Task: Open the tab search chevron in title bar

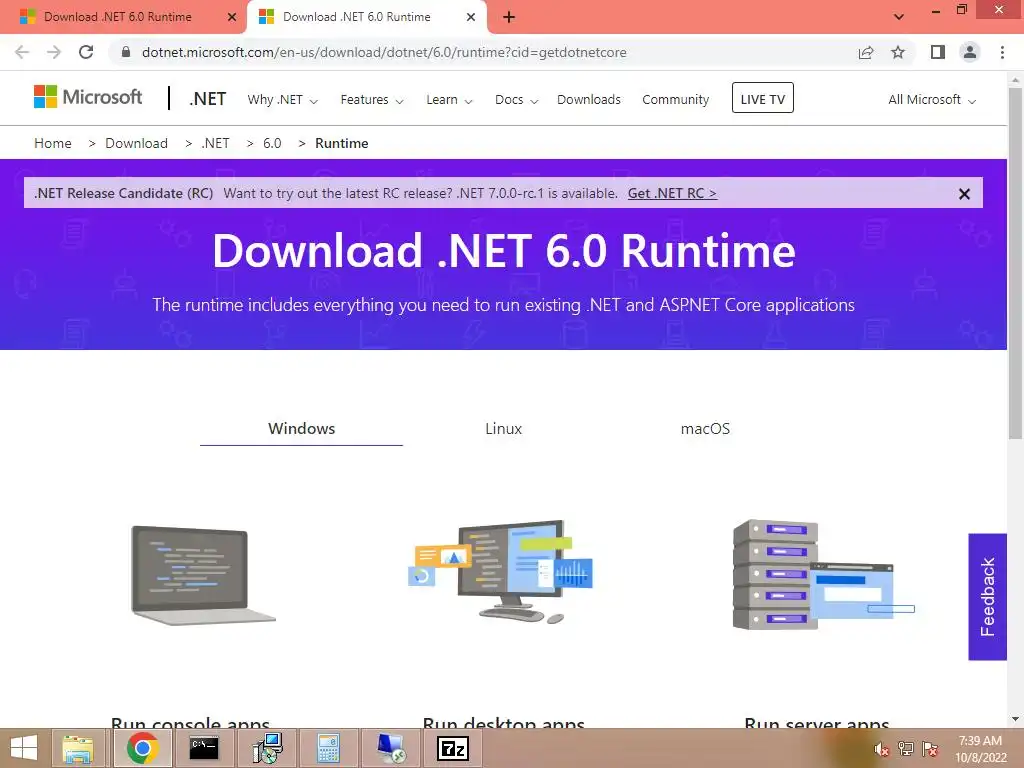Action: (x=899, y=17)
